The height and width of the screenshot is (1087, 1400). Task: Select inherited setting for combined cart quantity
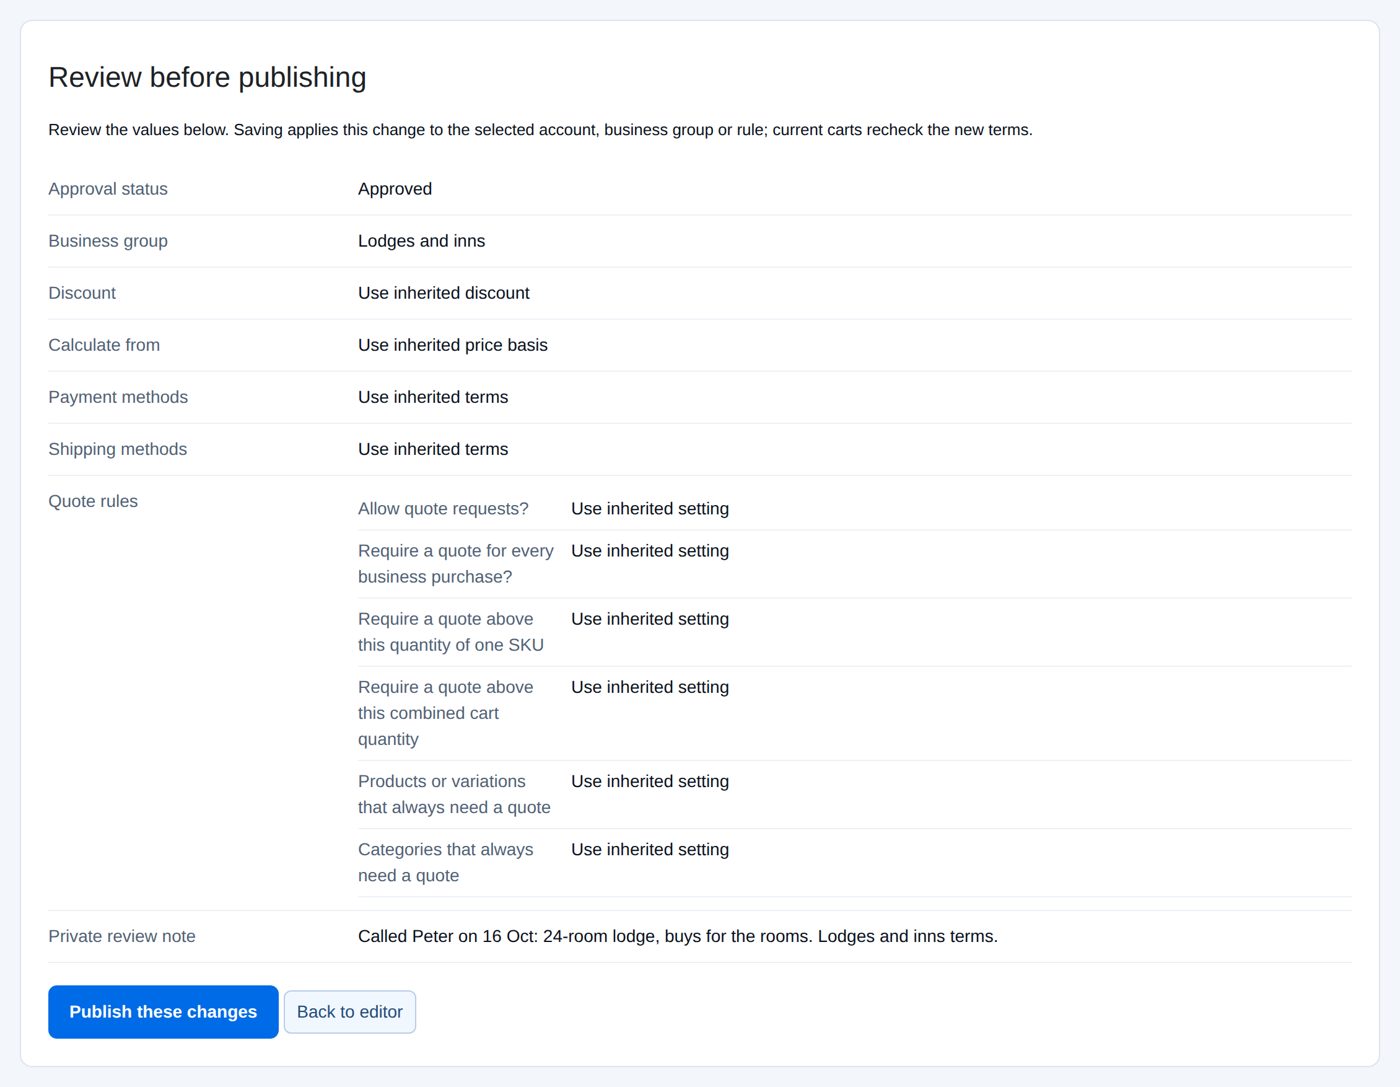(650, 687)
